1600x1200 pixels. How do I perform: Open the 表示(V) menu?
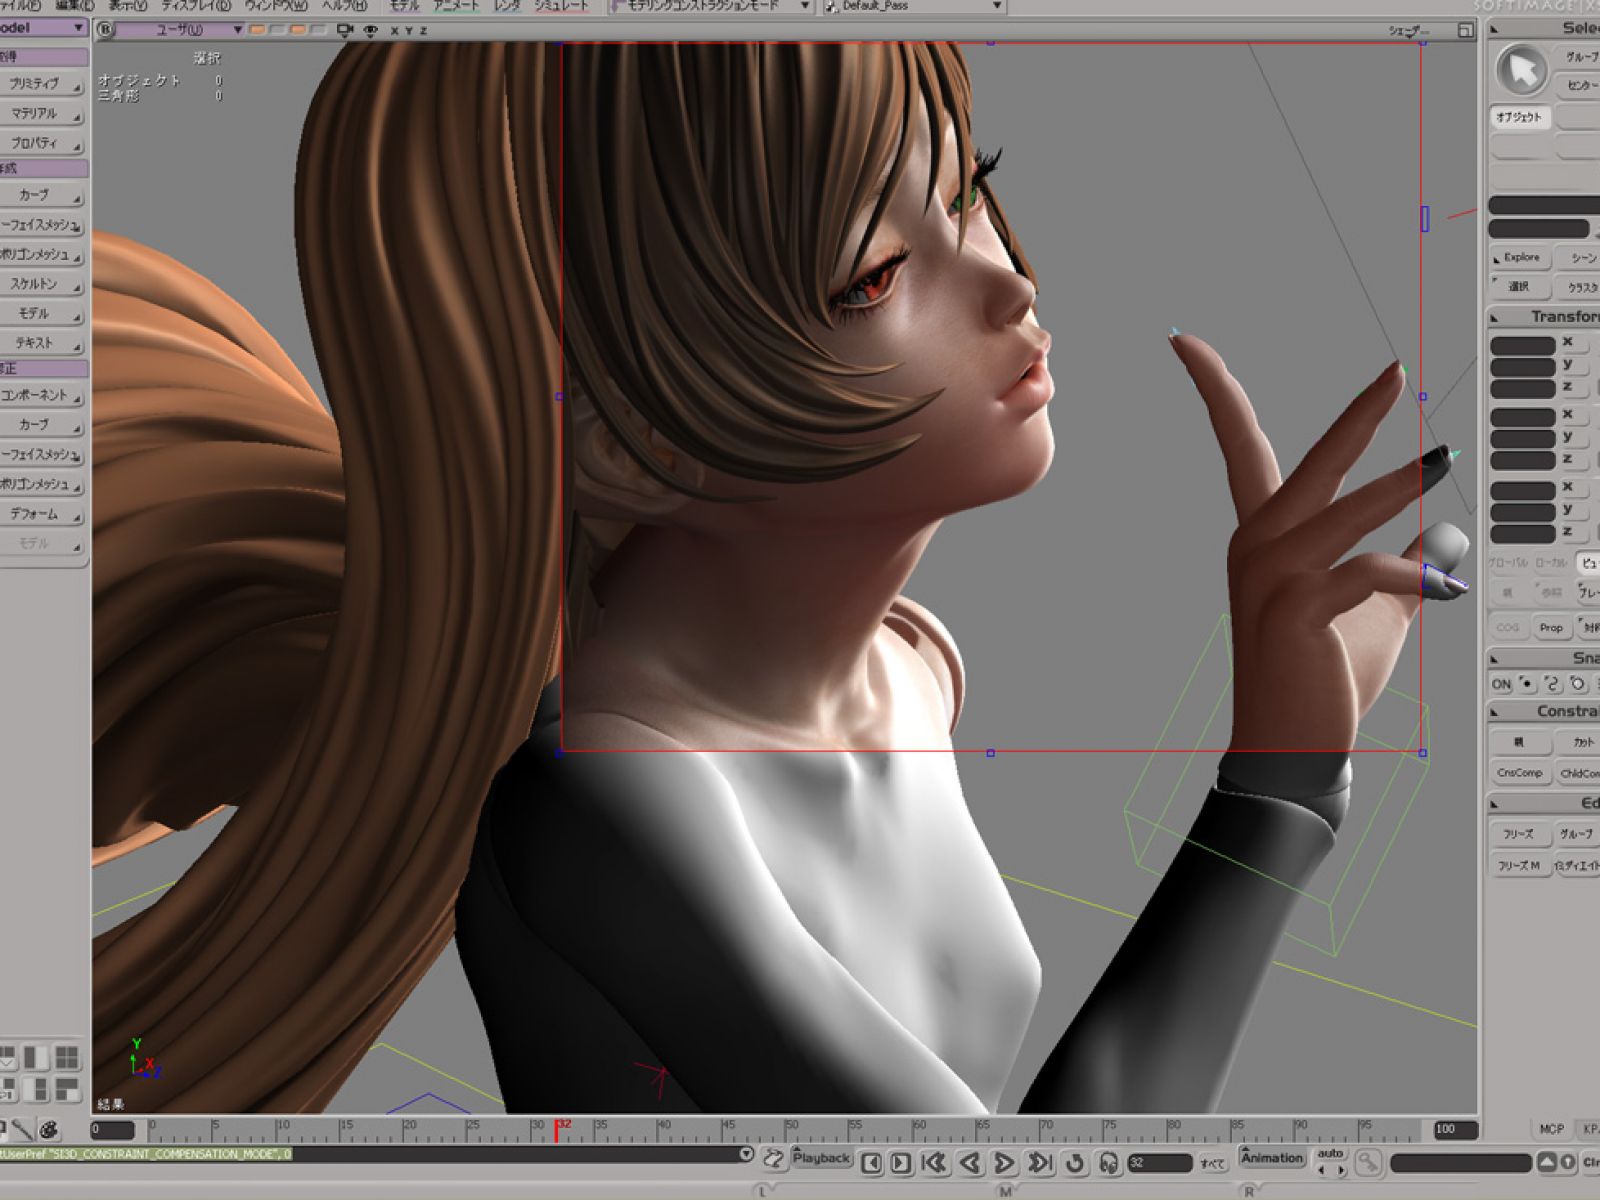click(128, 6)
